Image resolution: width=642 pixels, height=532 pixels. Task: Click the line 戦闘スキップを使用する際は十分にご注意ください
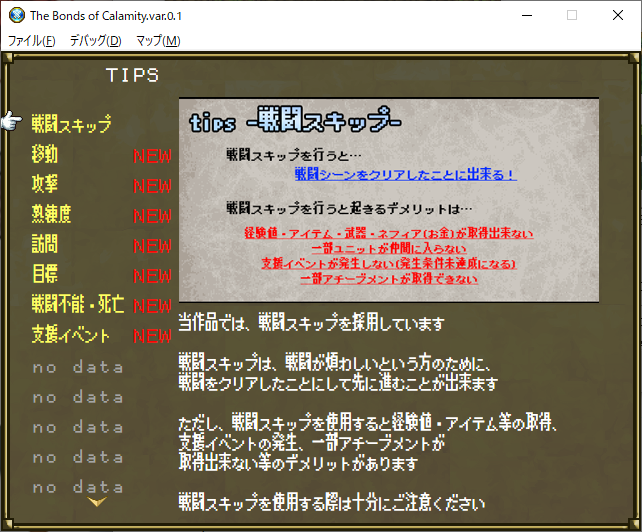(332, 503)
